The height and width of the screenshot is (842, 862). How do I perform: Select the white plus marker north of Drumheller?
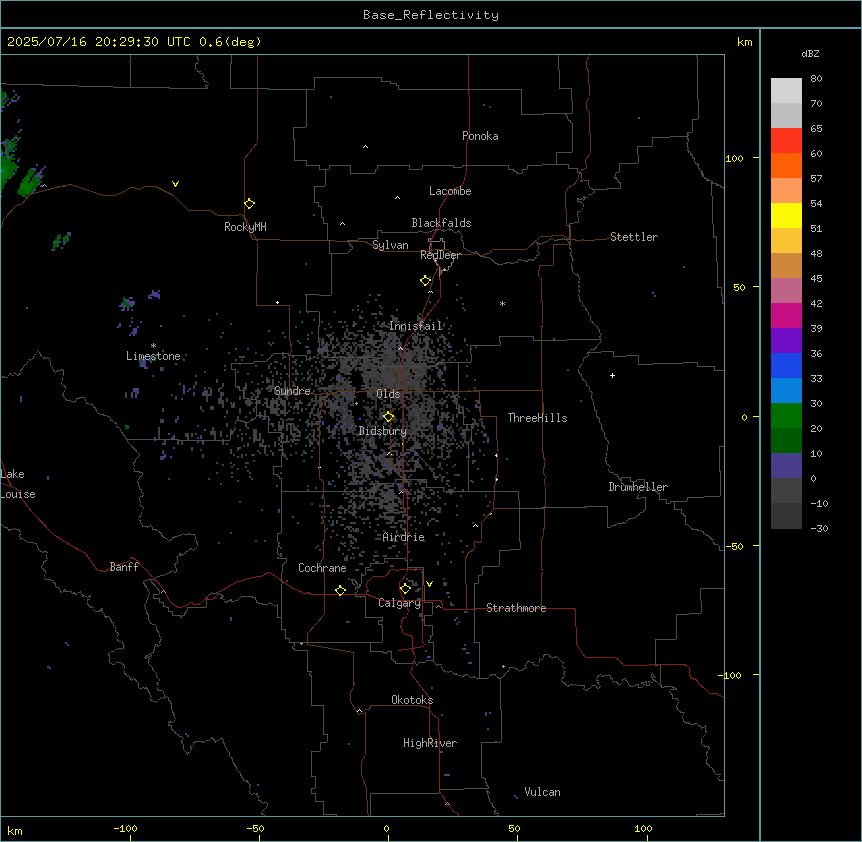click(x=612, y=375)
